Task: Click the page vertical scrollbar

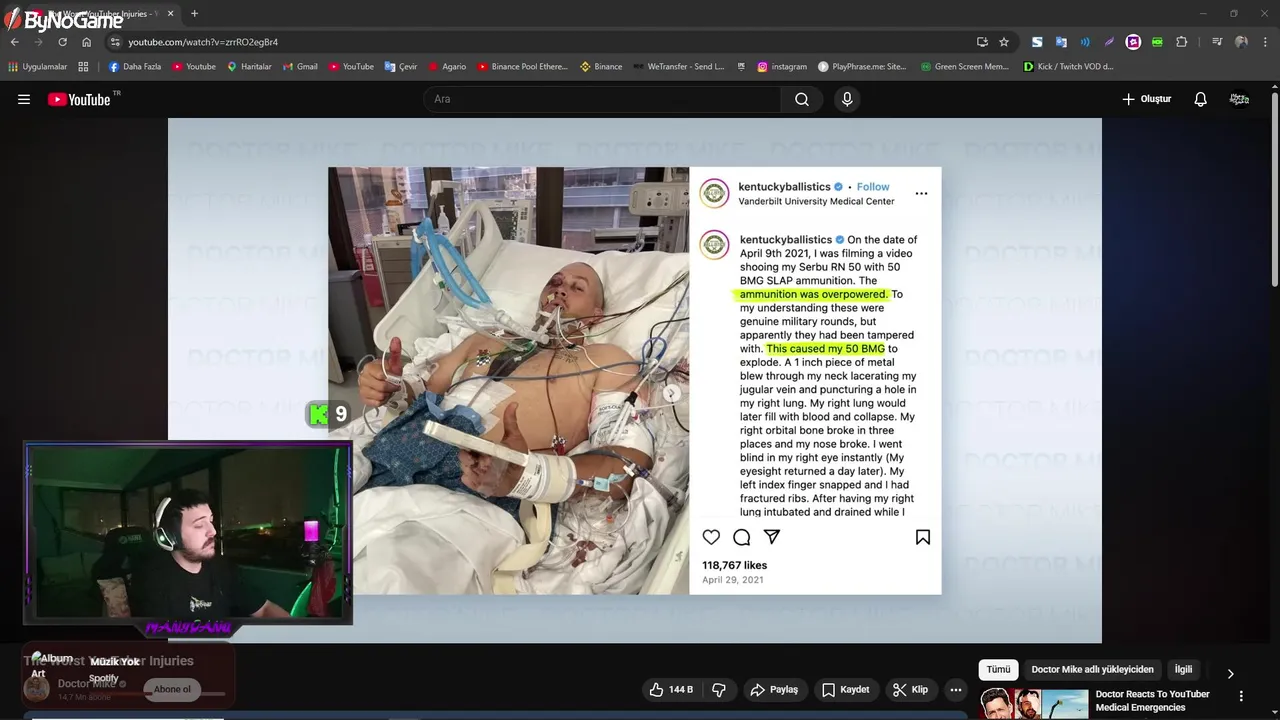Action: point(1275,190)
